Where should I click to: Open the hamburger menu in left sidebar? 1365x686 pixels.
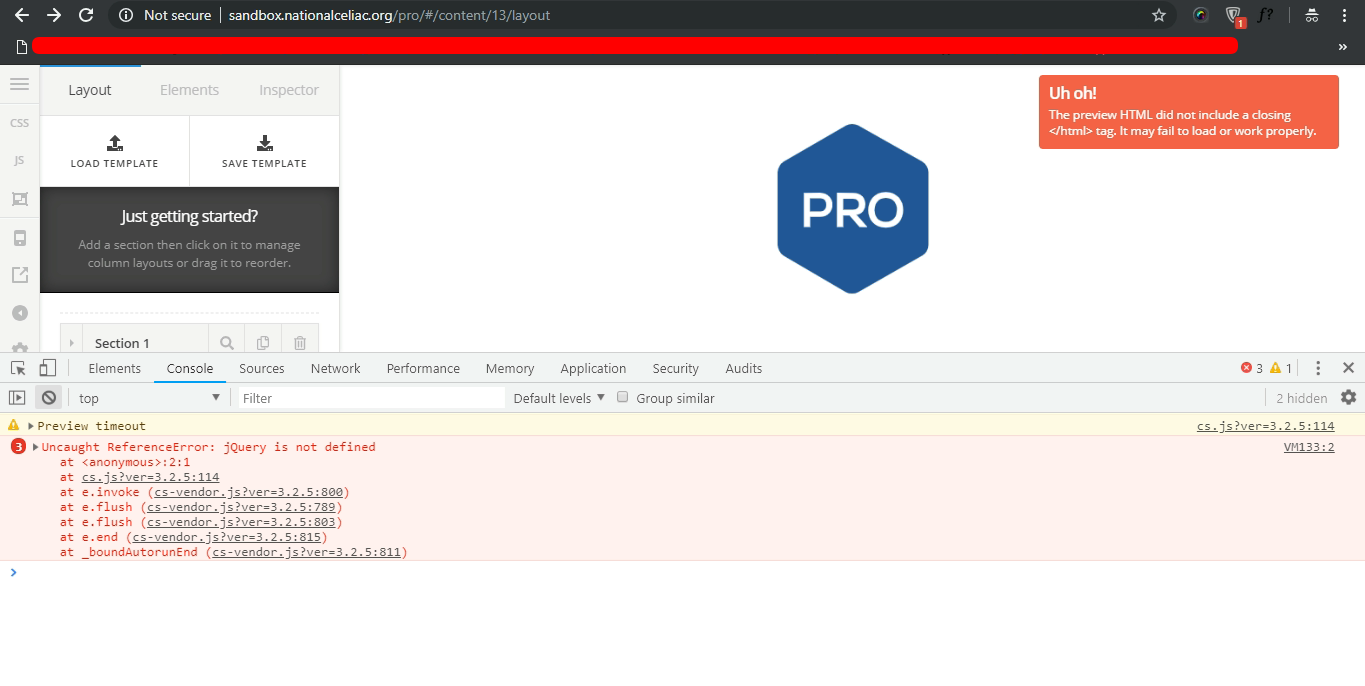[x=19, y=84]
